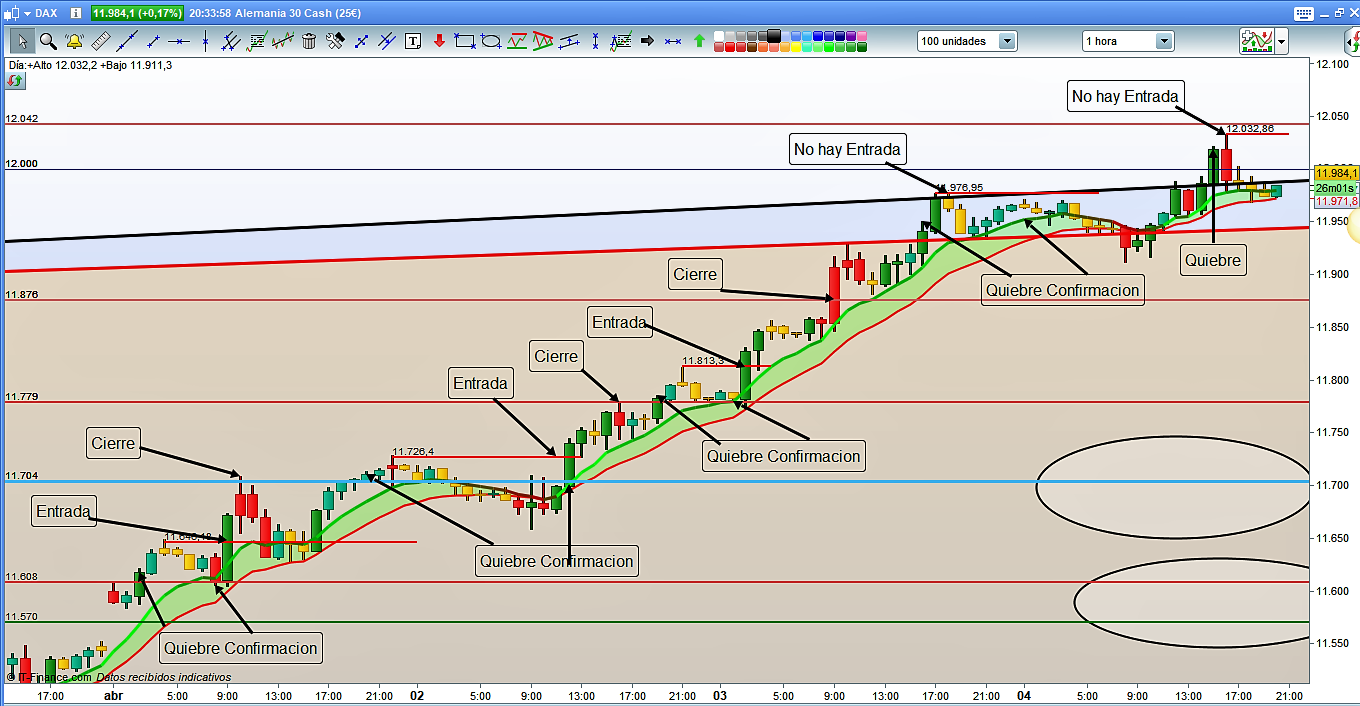Image resolution: width=1360 pixels, height=706 pixels.
Task: Activate the magnifying glass zoom tool
Action: point(48,41)
